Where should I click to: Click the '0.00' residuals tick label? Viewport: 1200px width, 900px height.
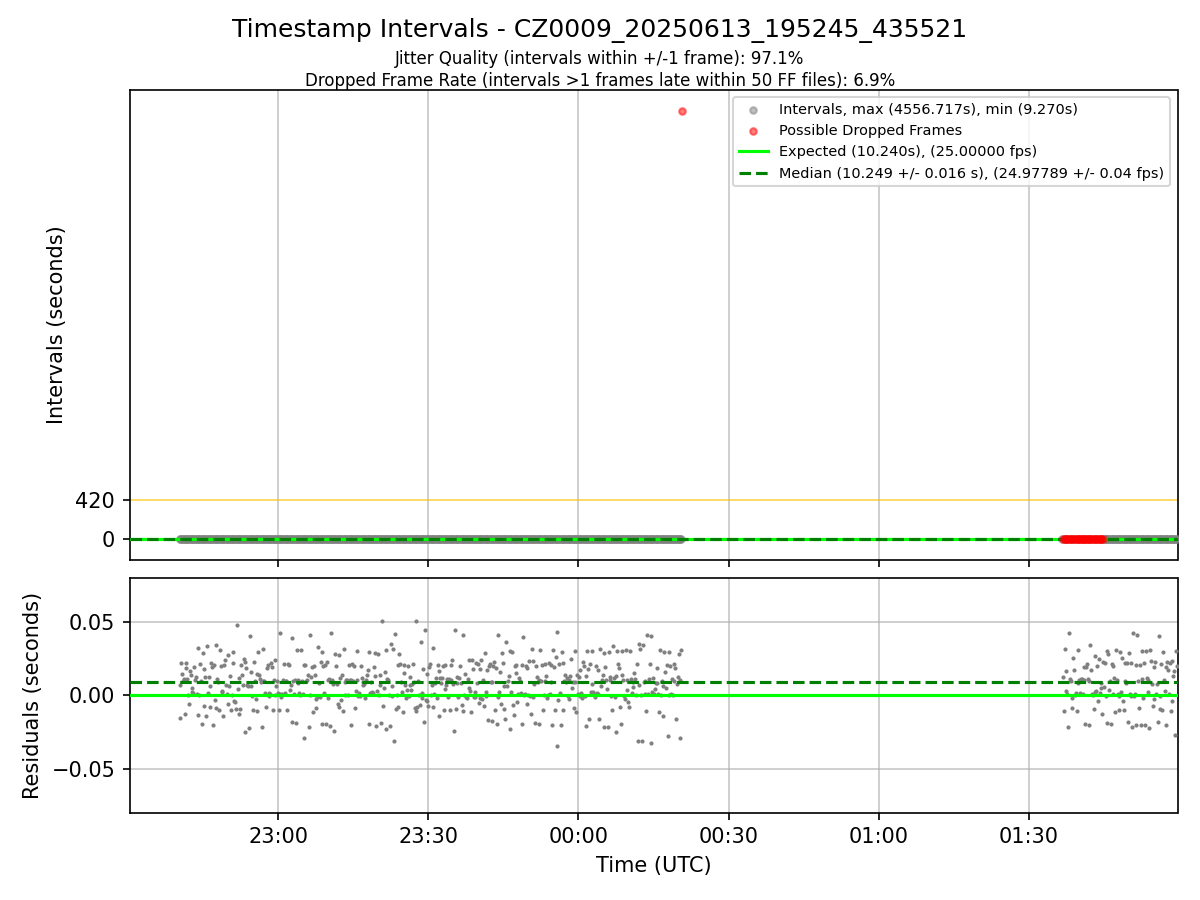tap(93, 695)
